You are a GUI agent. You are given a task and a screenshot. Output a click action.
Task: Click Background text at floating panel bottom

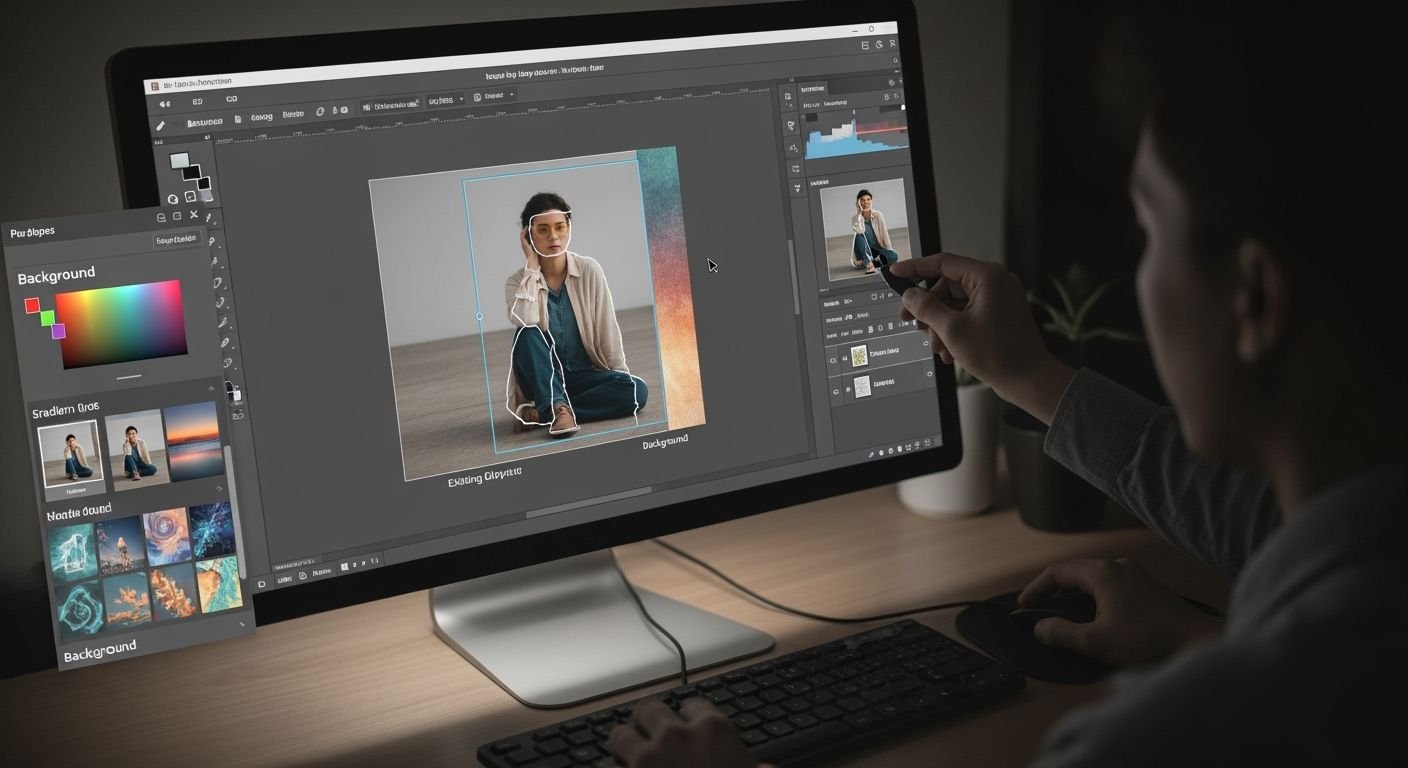click(100, 651)
